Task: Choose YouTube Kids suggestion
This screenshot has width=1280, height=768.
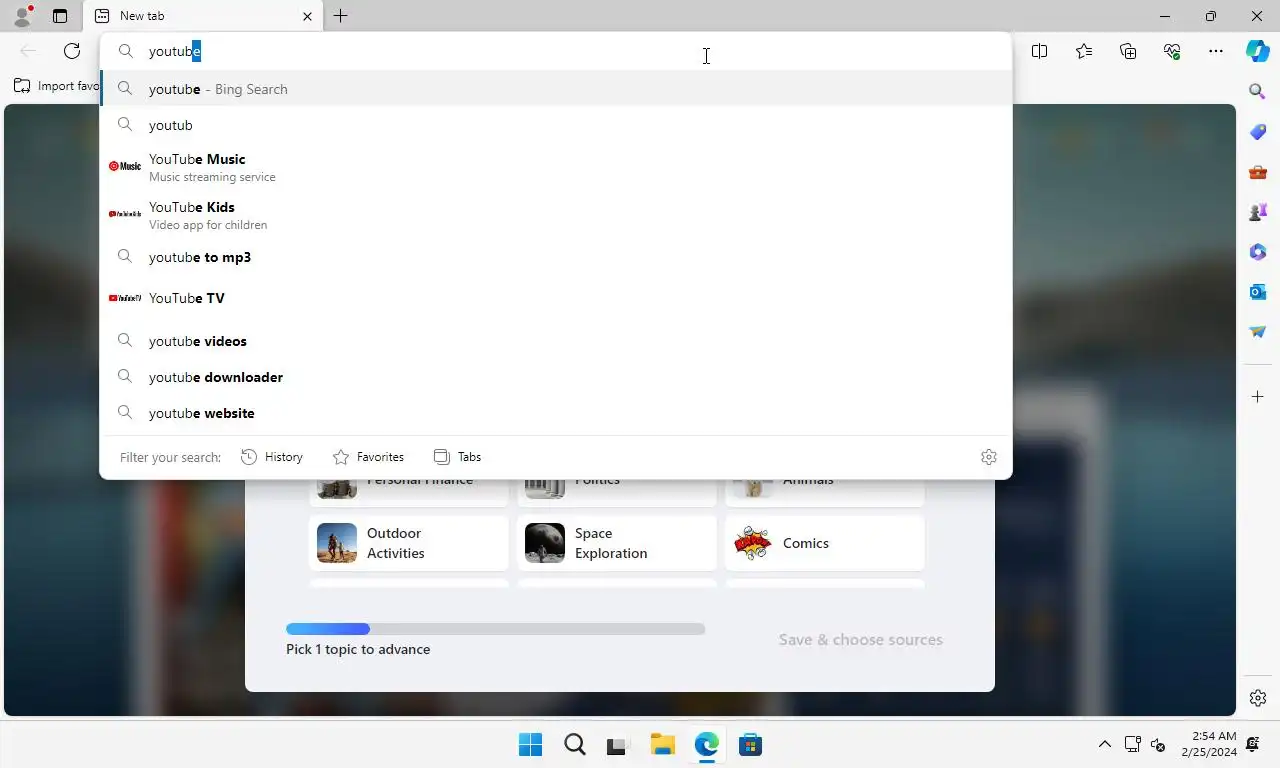Action: 556,214
